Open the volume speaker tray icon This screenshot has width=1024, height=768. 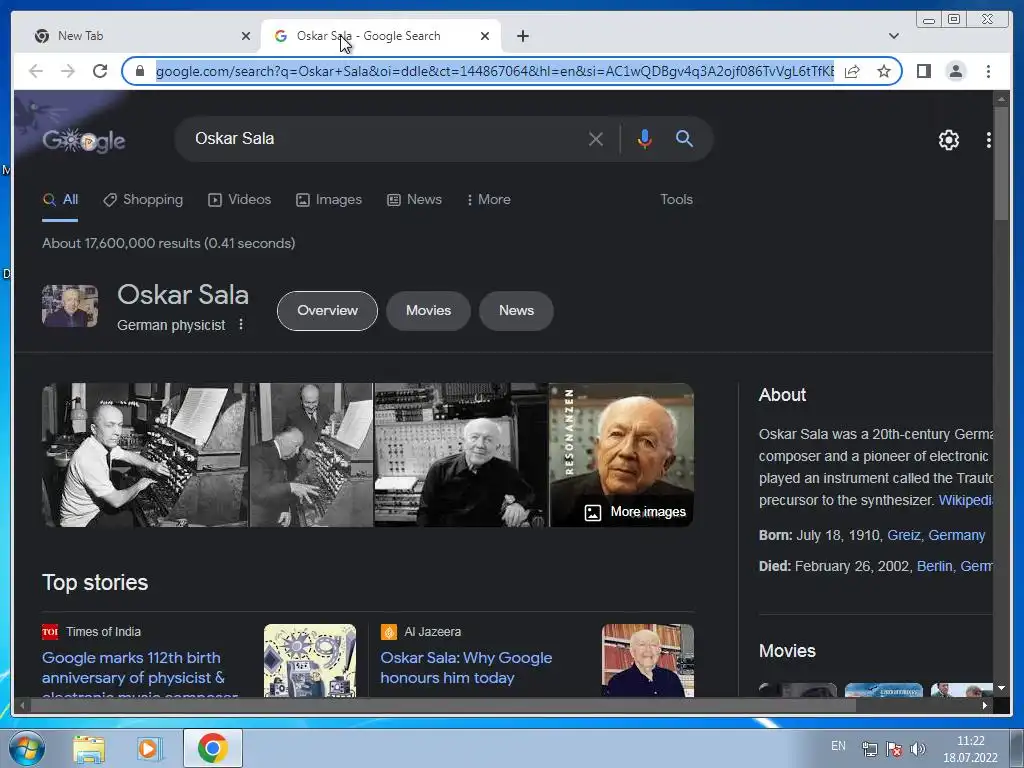[918, 749]
